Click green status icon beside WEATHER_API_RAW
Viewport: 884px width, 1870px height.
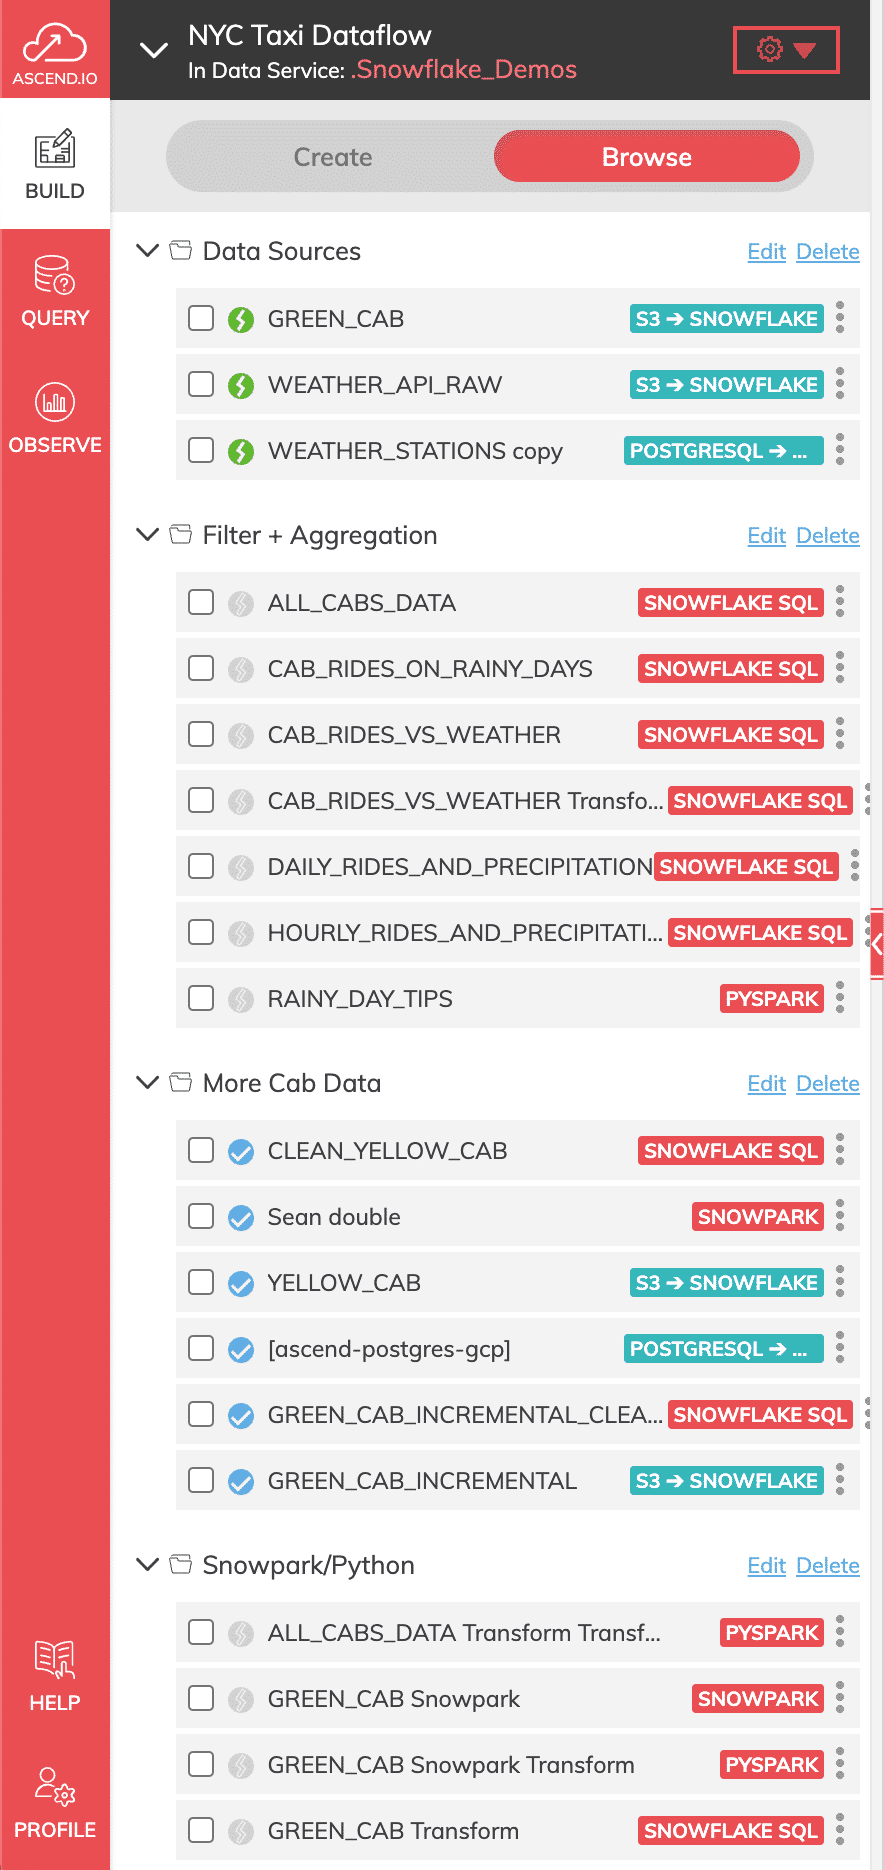241,385
